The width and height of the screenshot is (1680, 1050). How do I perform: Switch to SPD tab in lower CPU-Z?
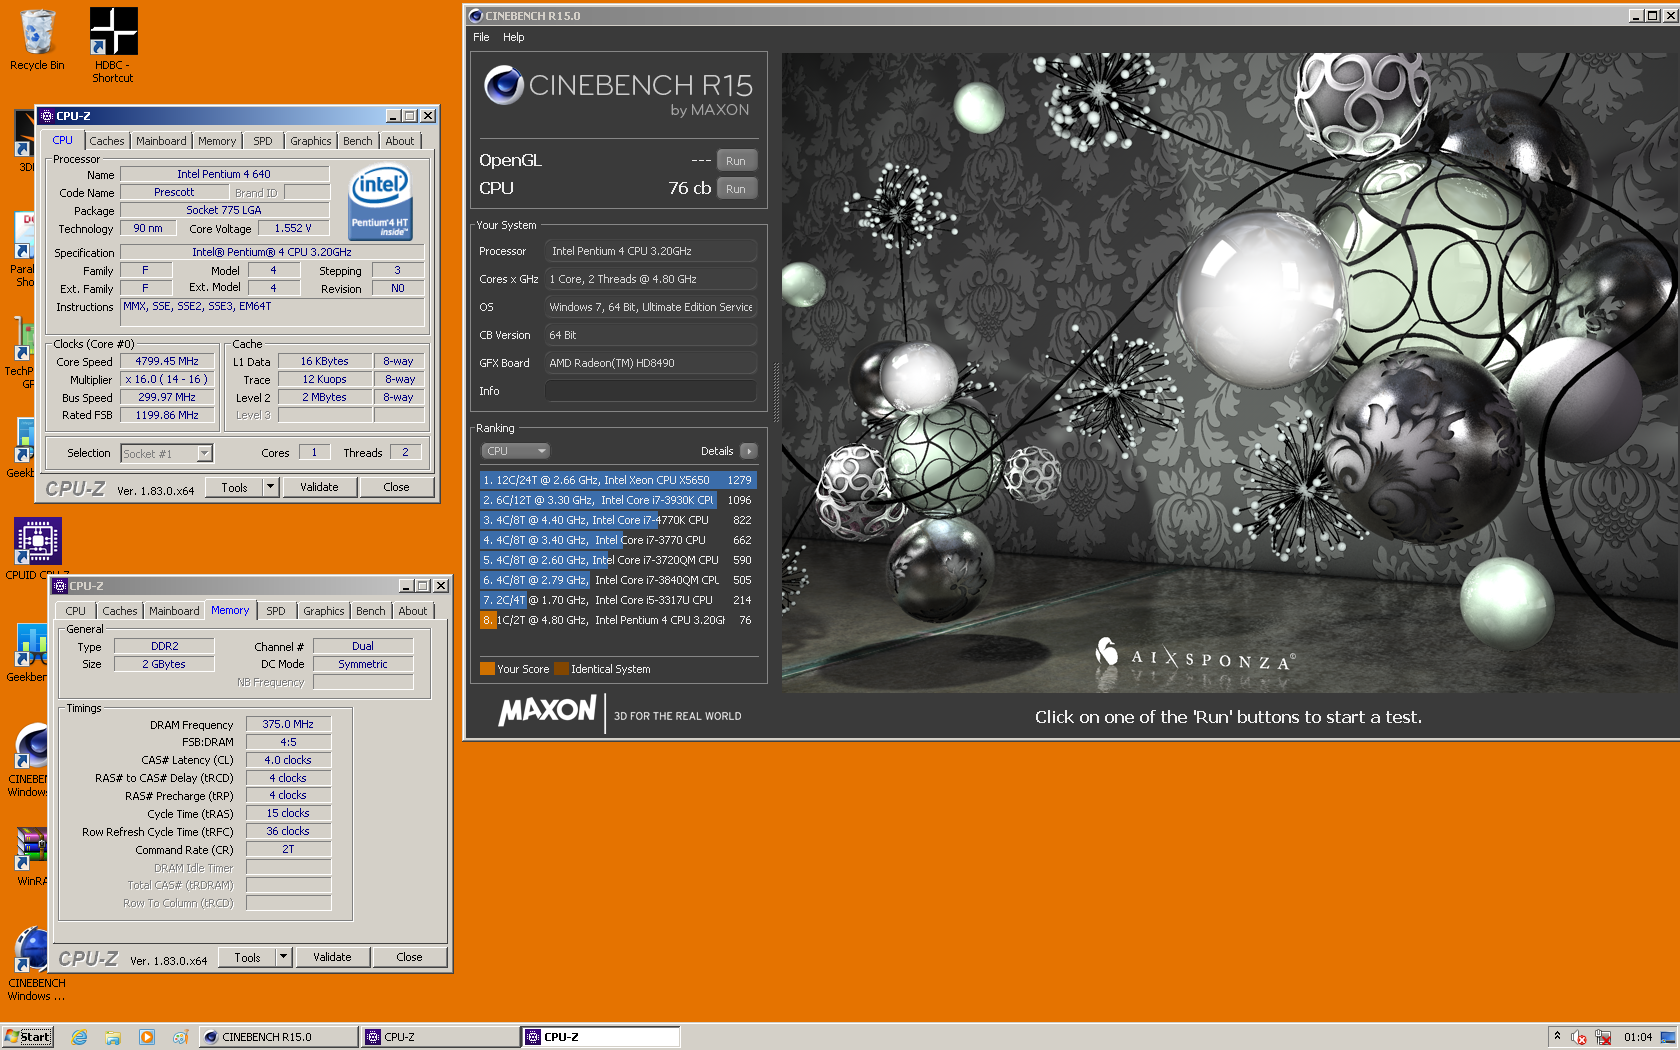pyautogui.click(x=276, y=611)
